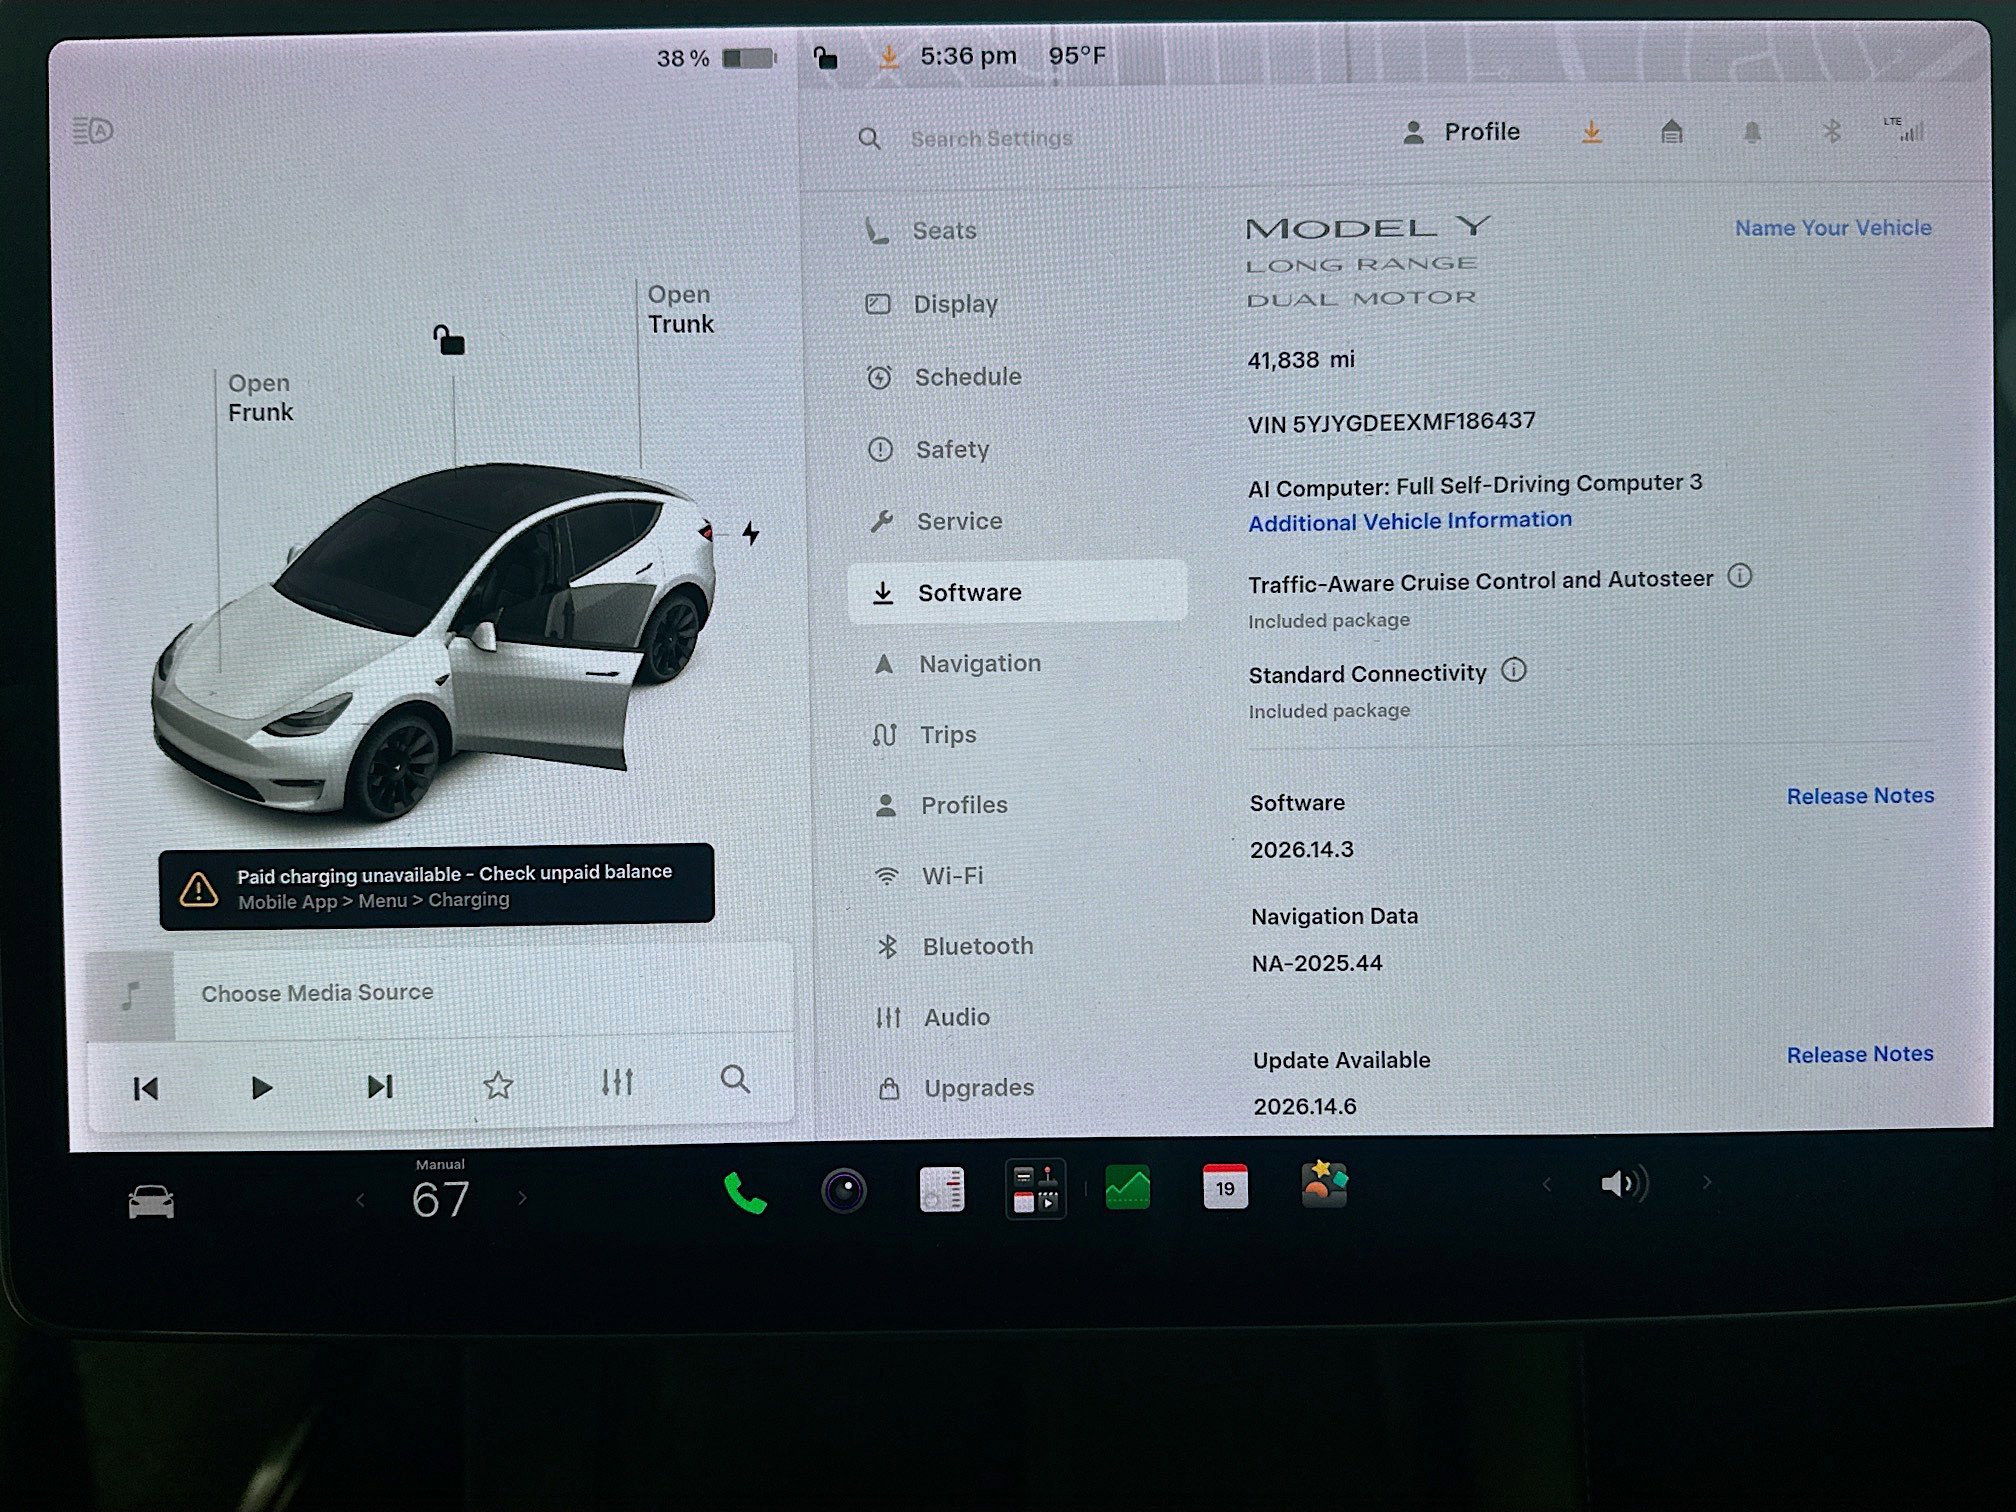Open the owner's manual notebook app

pos(941,1190)
